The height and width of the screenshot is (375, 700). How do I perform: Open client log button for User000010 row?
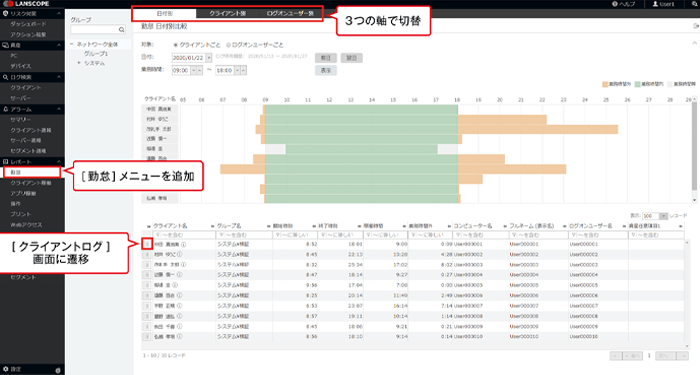pyautogui.click(x=147, y=337)
